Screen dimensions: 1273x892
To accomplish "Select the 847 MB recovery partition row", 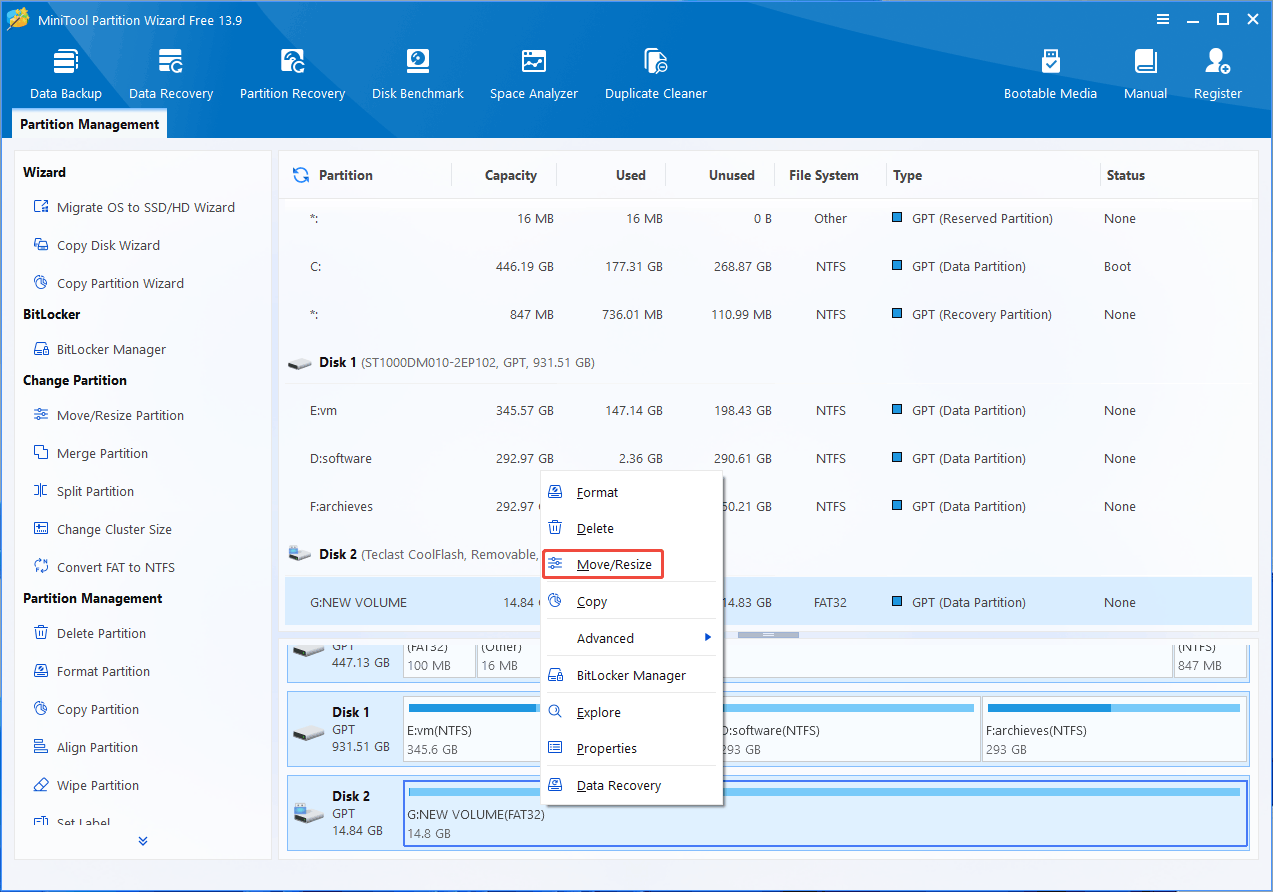I will 768,315.
